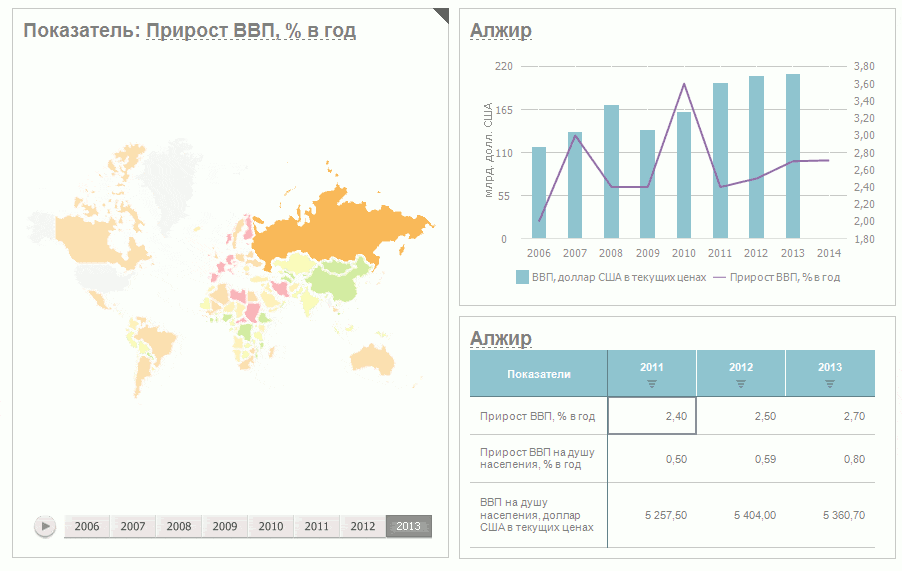The width and height of the screenshot is (902, 571).
Task: Click the filter icon under 2013 column
Action: [830, 383]
